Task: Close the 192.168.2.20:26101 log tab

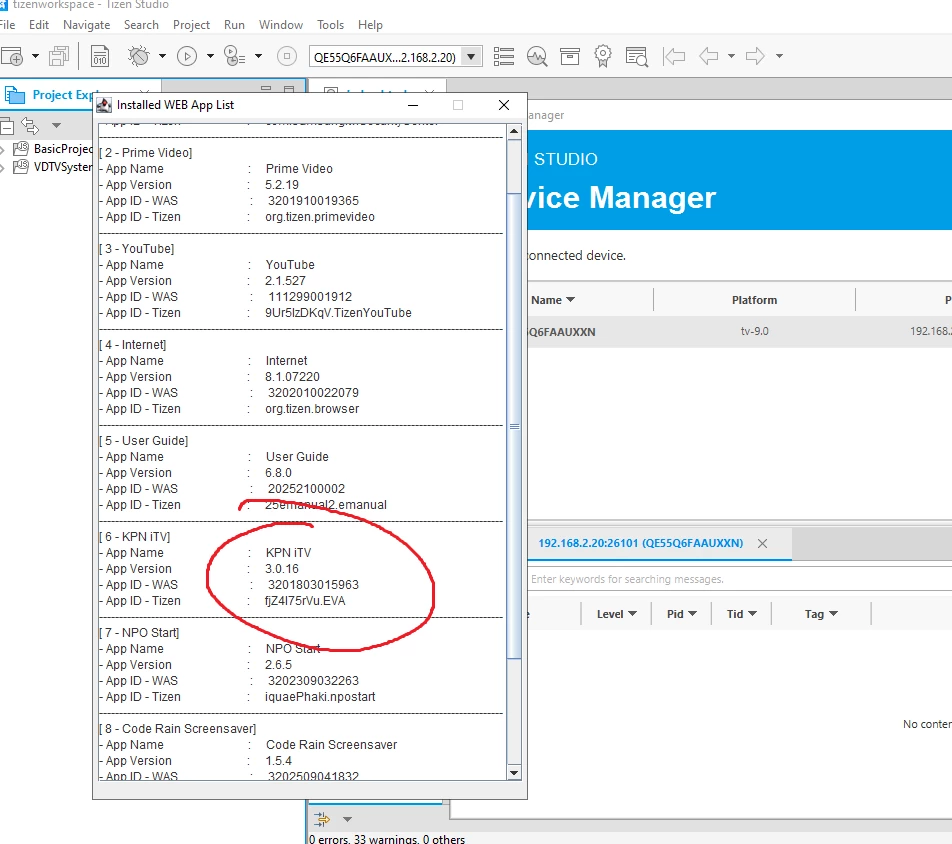Action: (x=762, y=543)
